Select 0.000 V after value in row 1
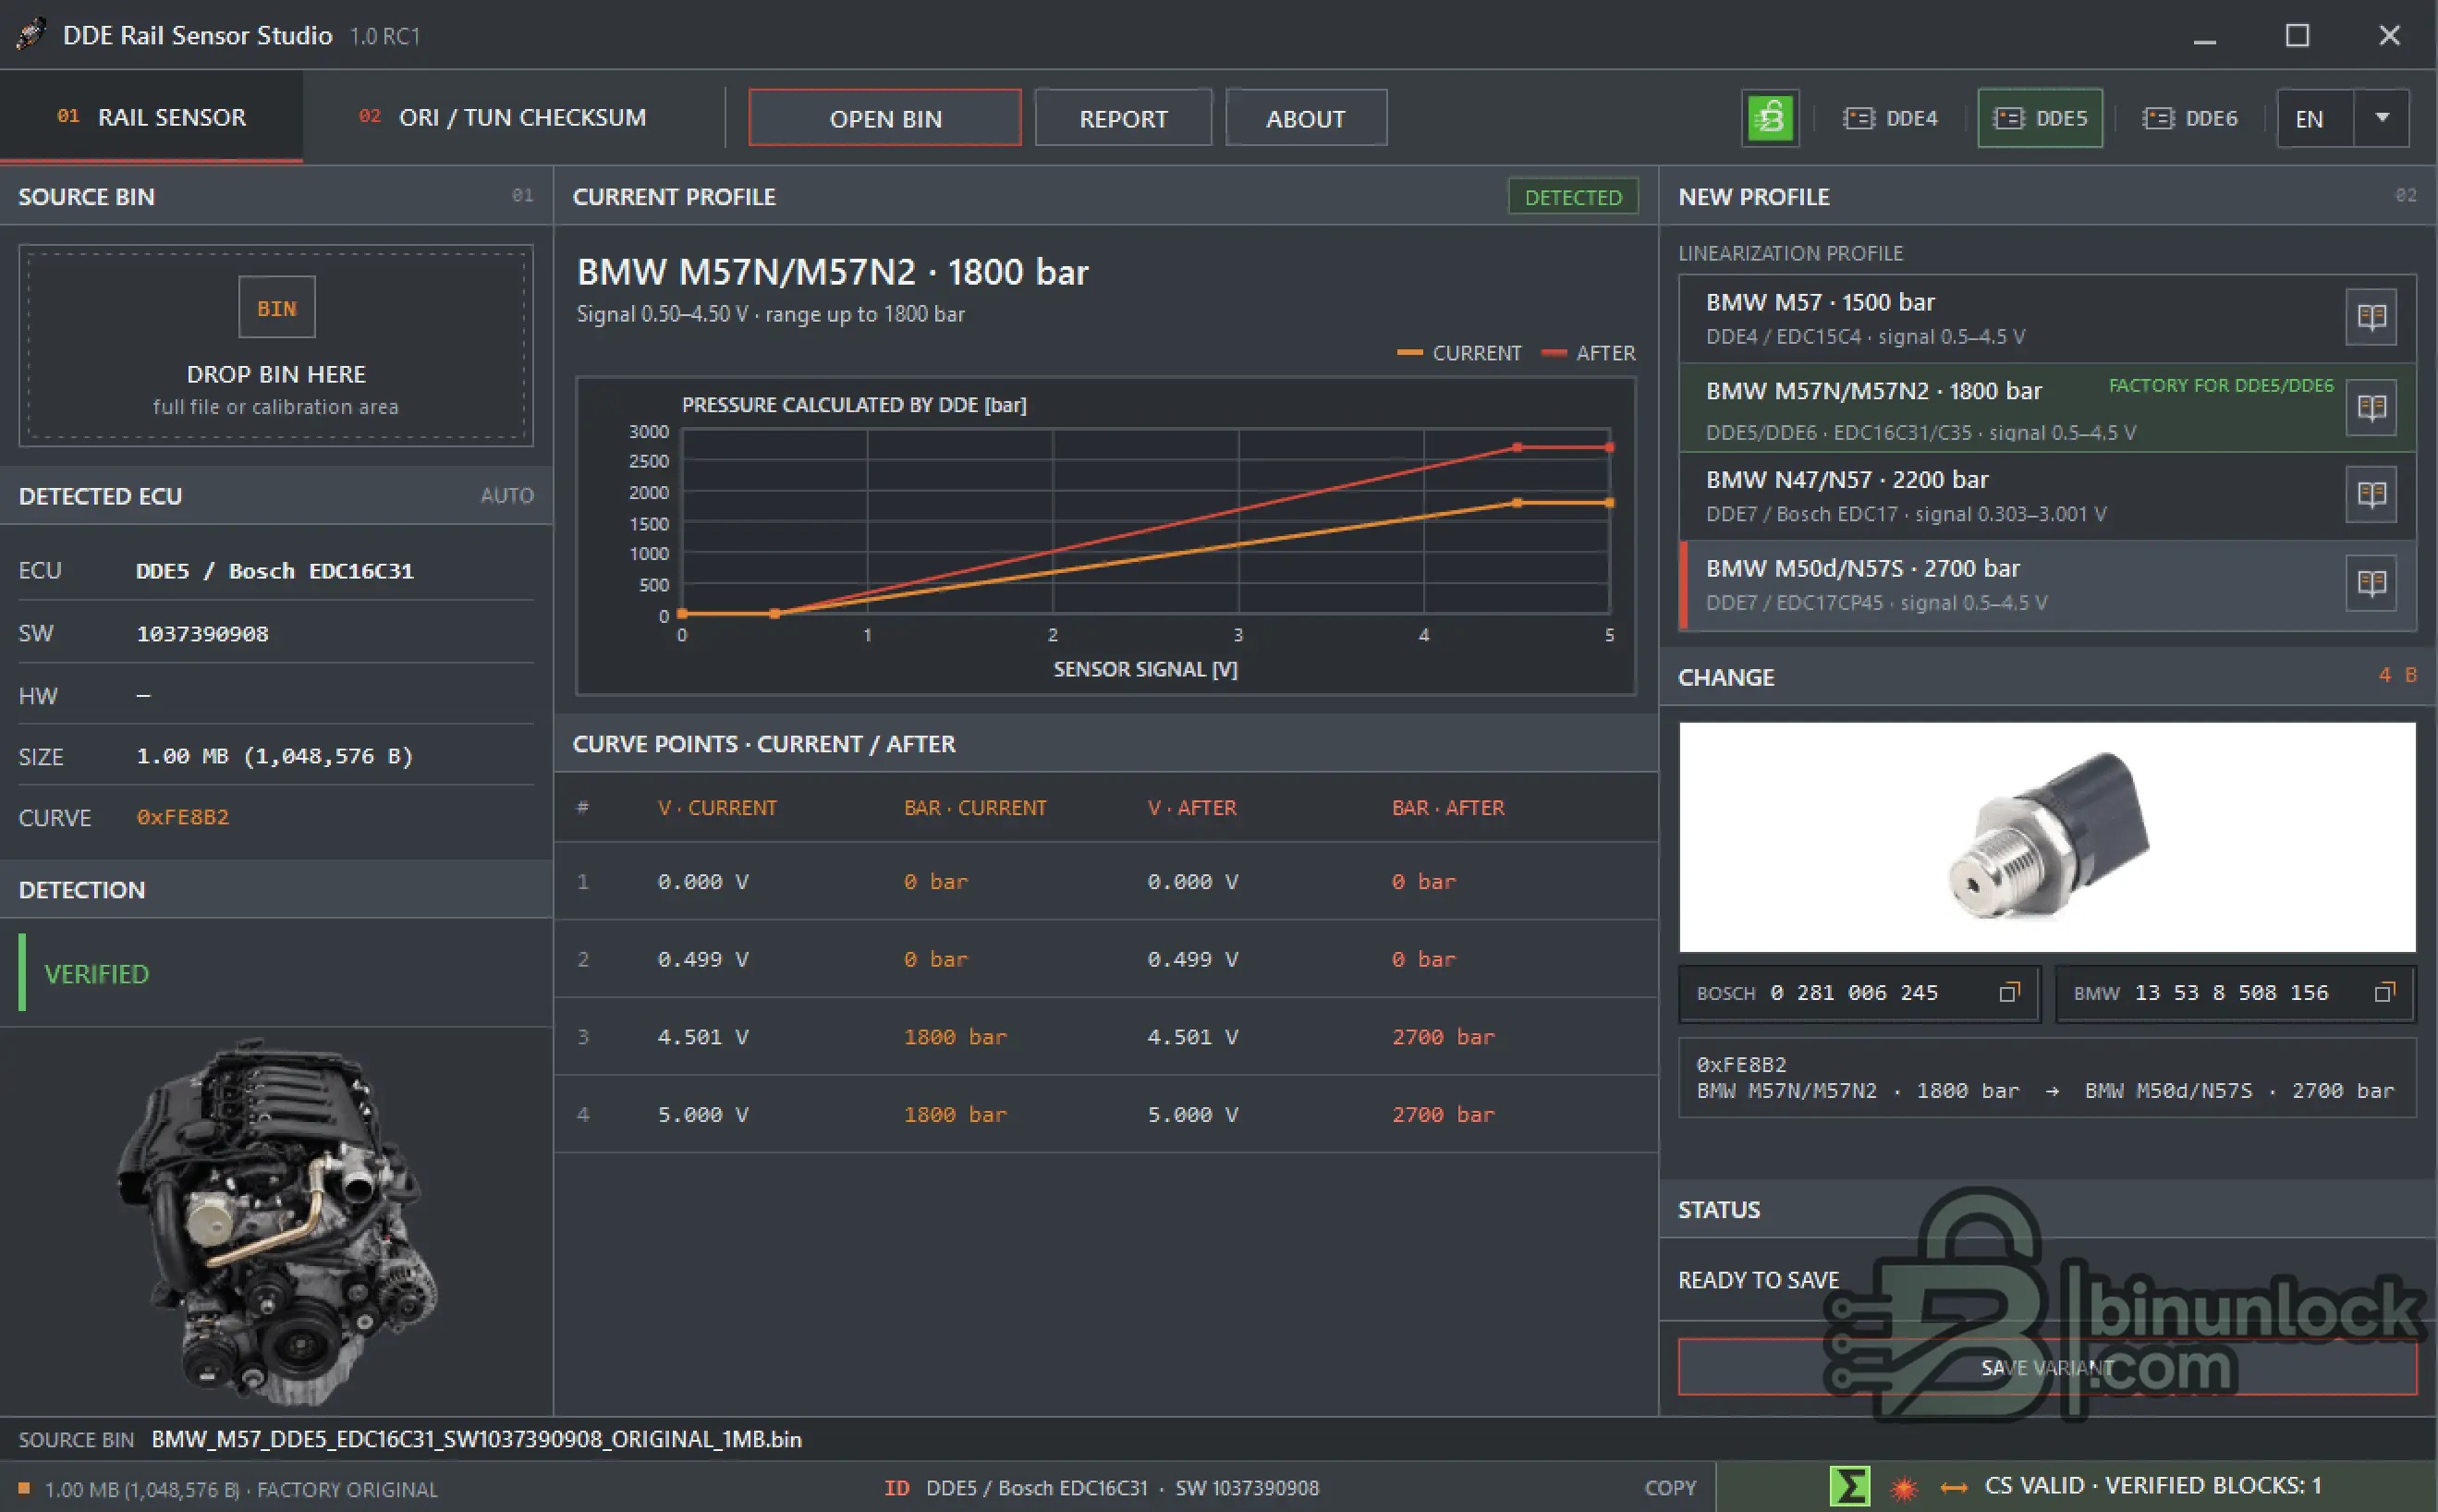2438x1512 pixels. [x=1193, y=882]
